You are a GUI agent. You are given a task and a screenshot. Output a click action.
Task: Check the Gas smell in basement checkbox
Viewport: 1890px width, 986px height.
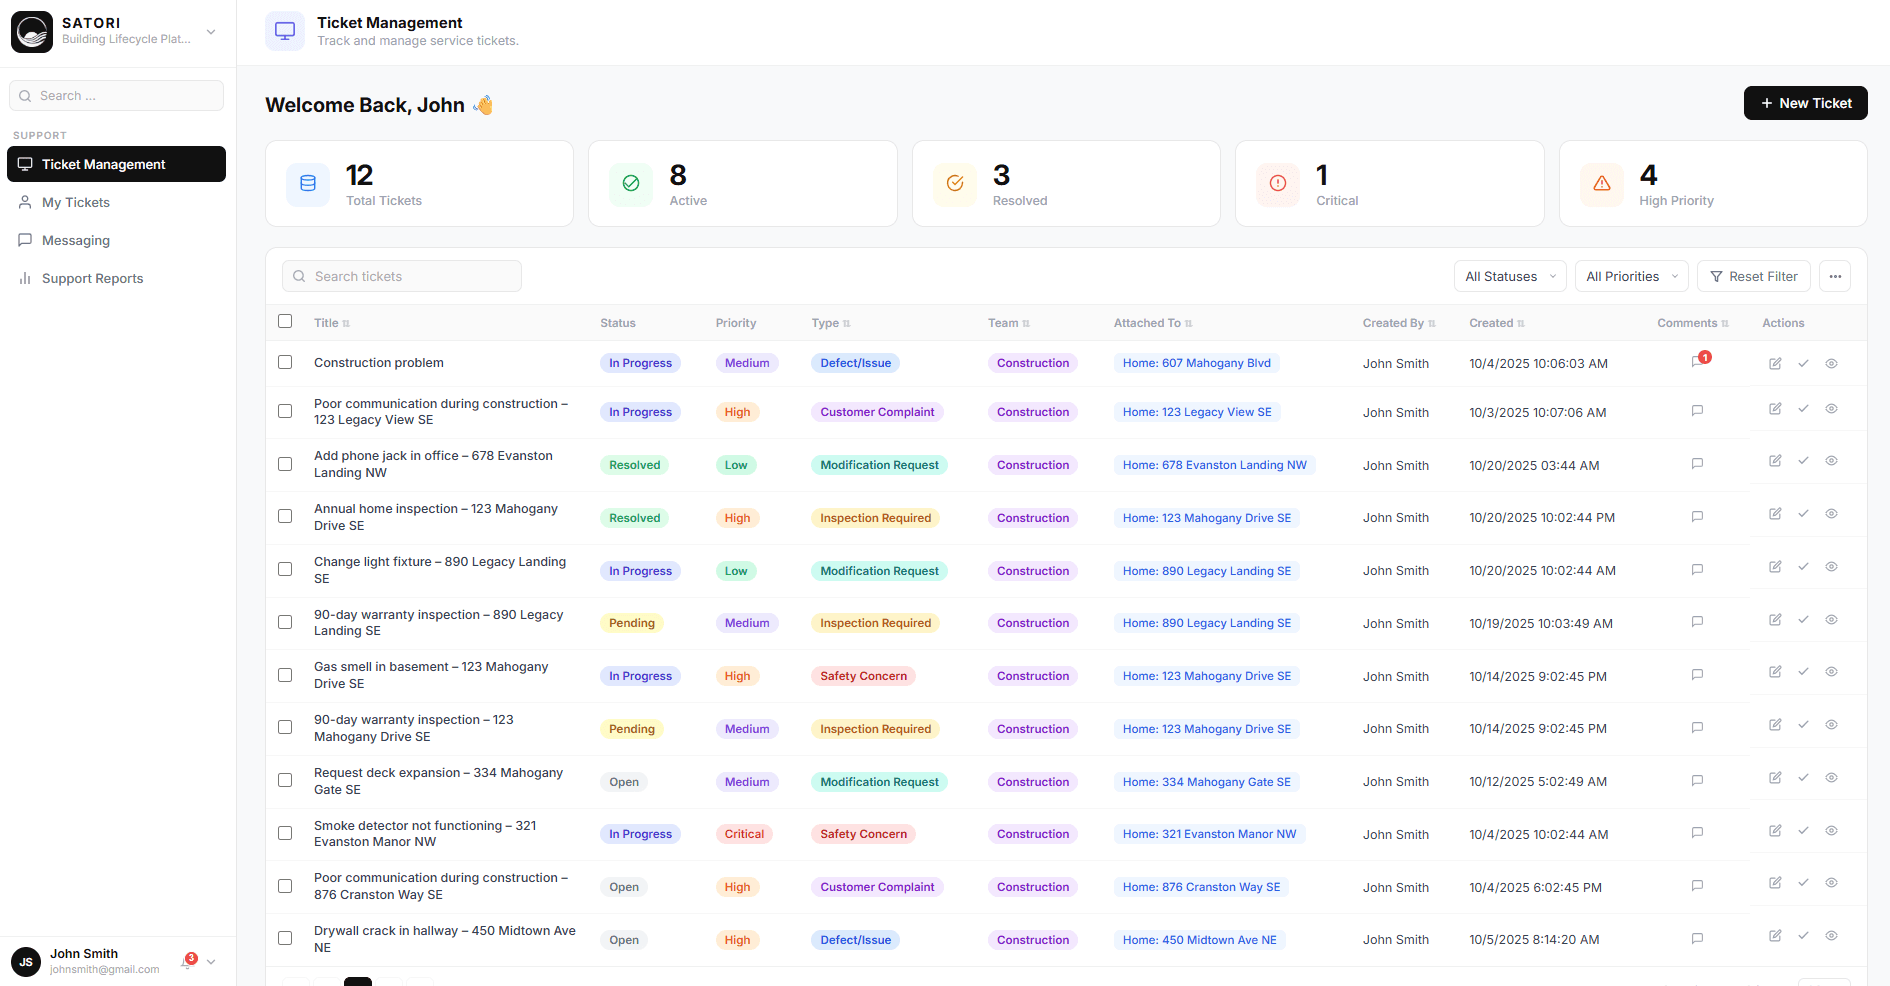[x=285, y=675]
